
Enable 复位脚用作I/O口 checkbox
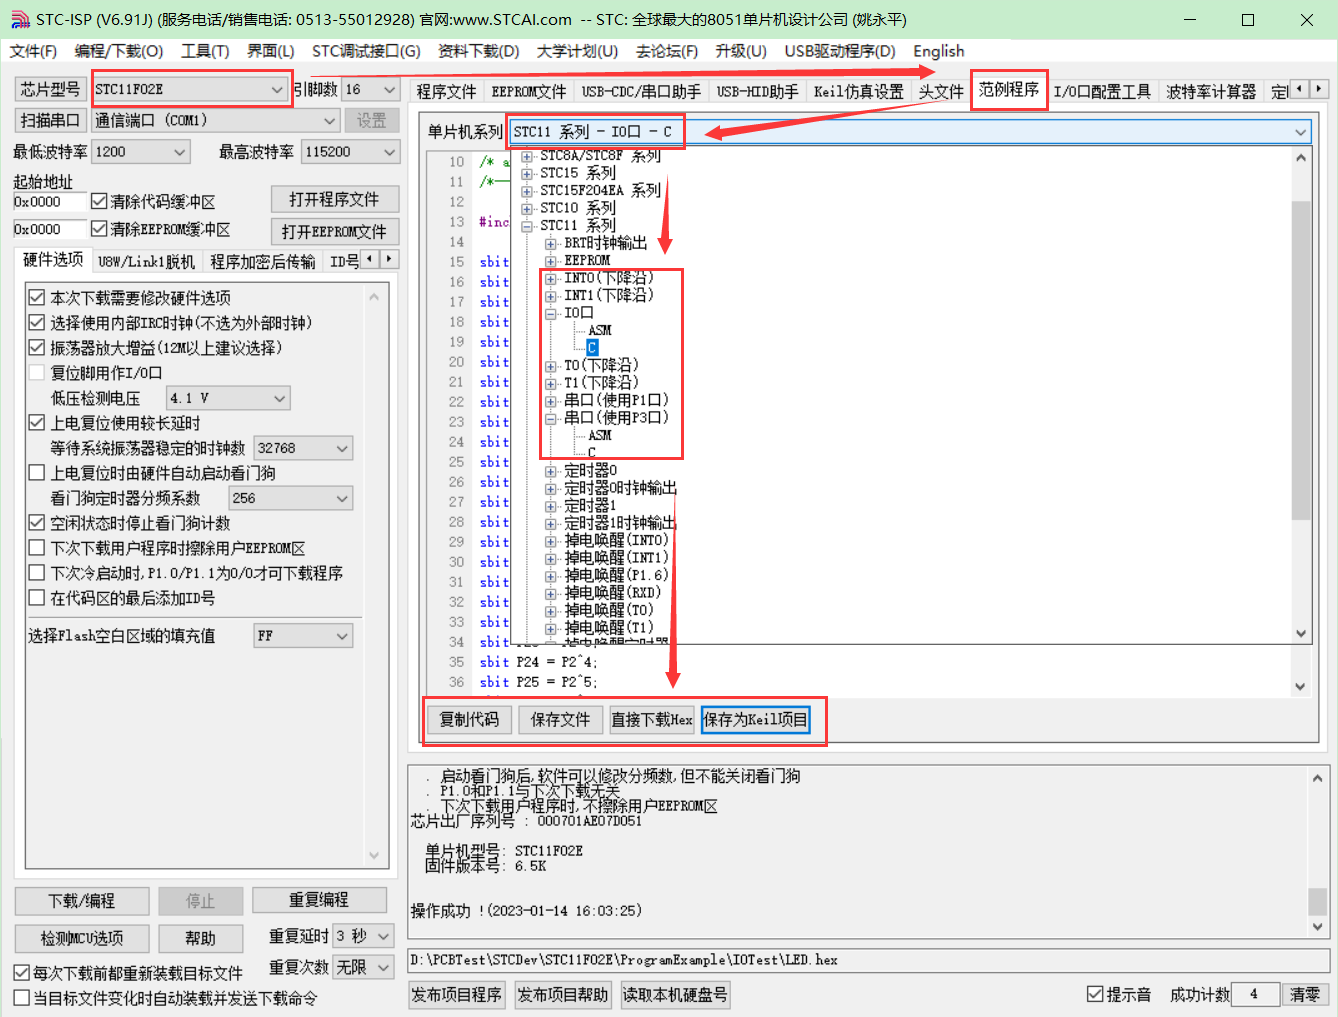37,372
